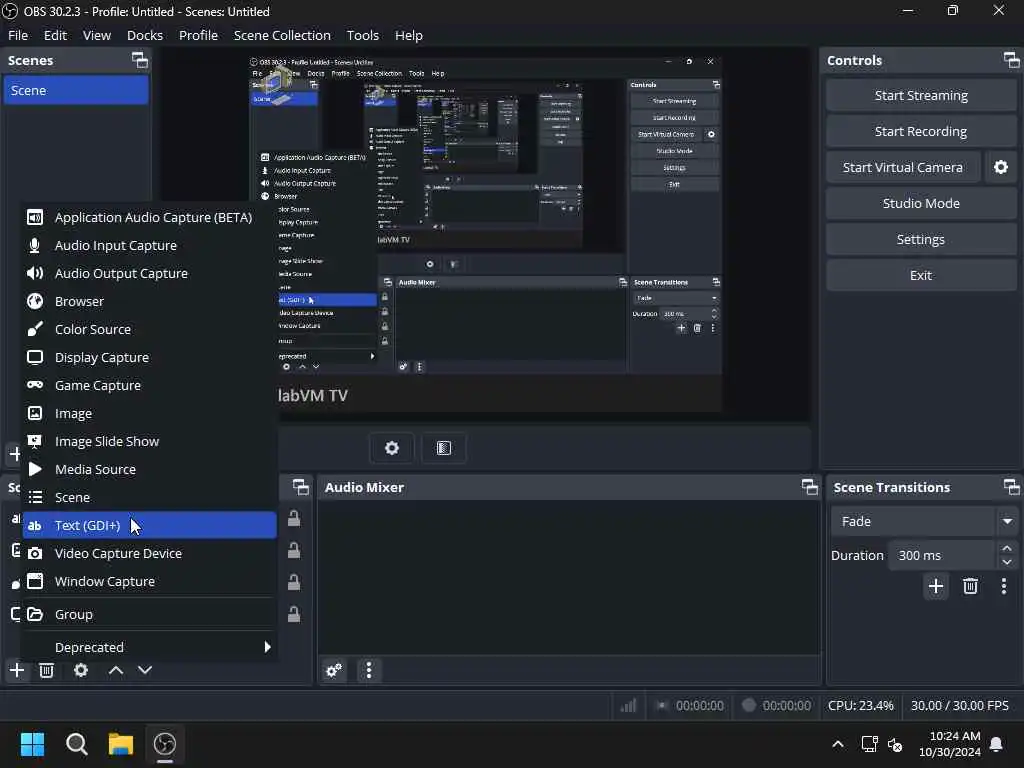Undock the Scenes panel

pos(140,61)
